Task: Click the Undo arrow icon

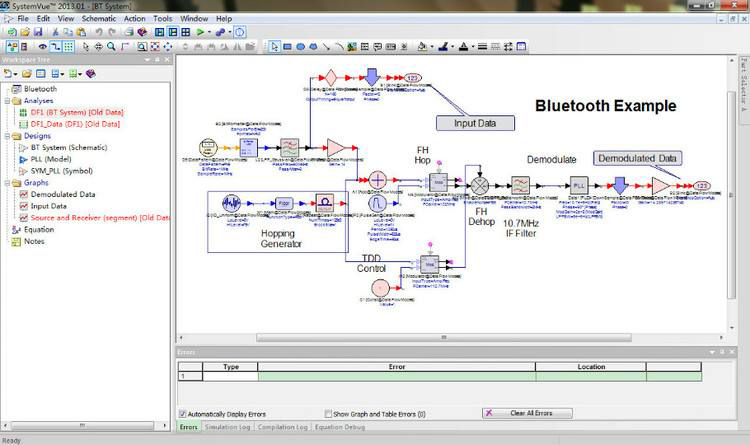Action: pyautogui.click(x=99, y=32)
